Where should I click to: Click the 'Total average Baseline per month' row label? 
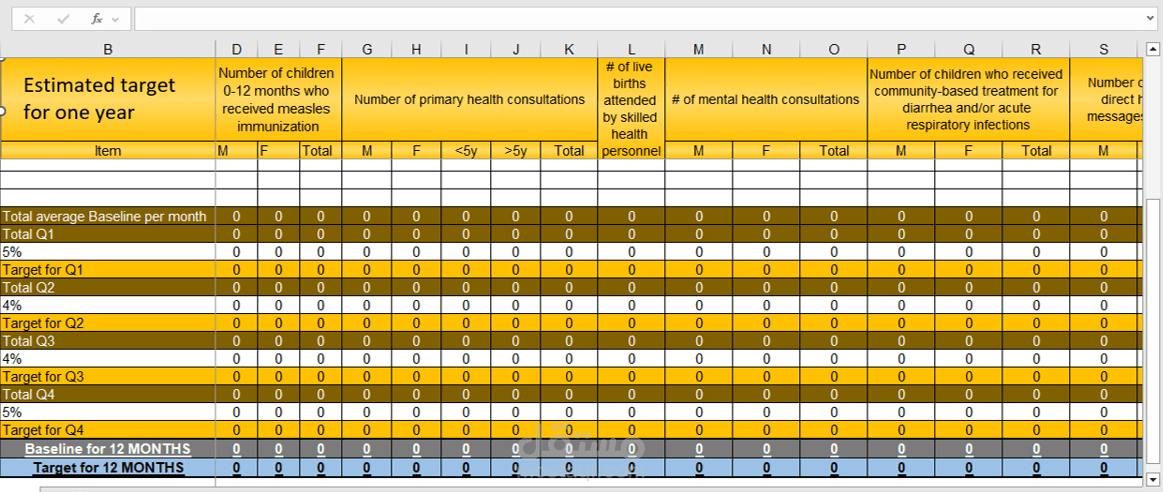click(108, 217)
